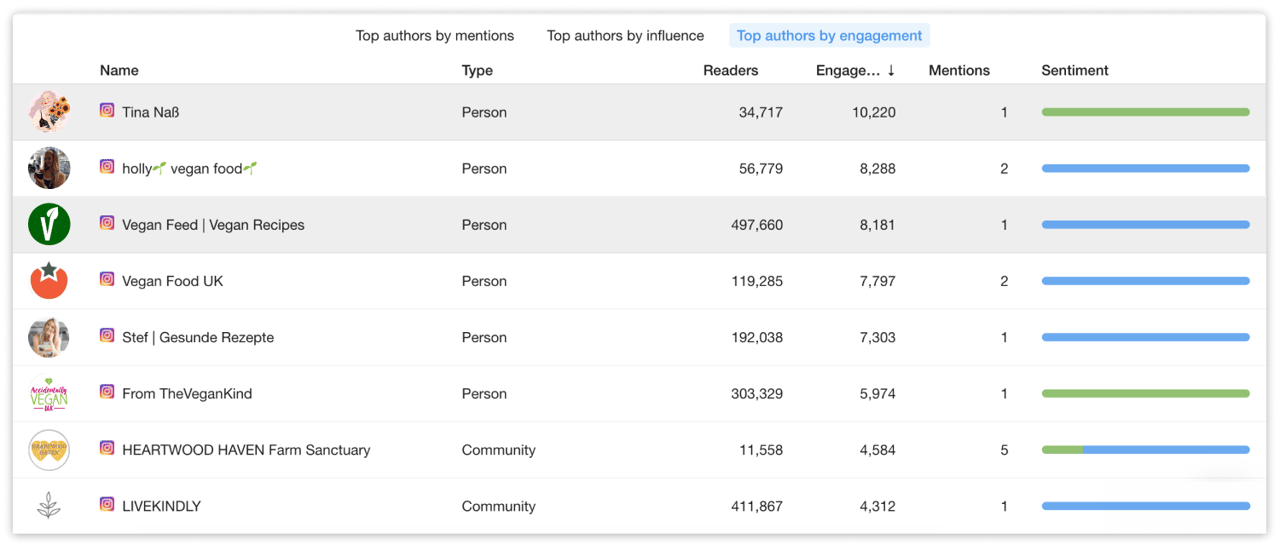Viewport: 1280px width, 550px height.
Task: Click holly vegan food blue sentiment bar
Action: 1145,168
